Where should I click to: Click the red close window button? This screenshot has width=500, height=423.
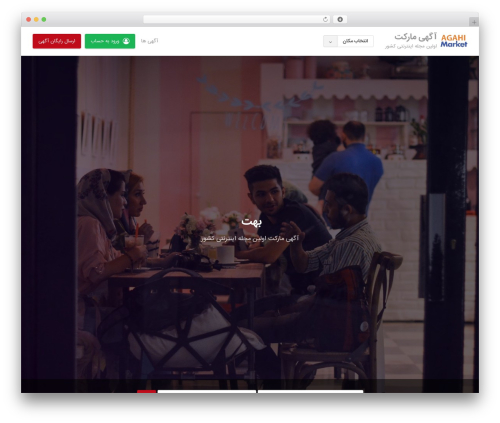(29, 20)
